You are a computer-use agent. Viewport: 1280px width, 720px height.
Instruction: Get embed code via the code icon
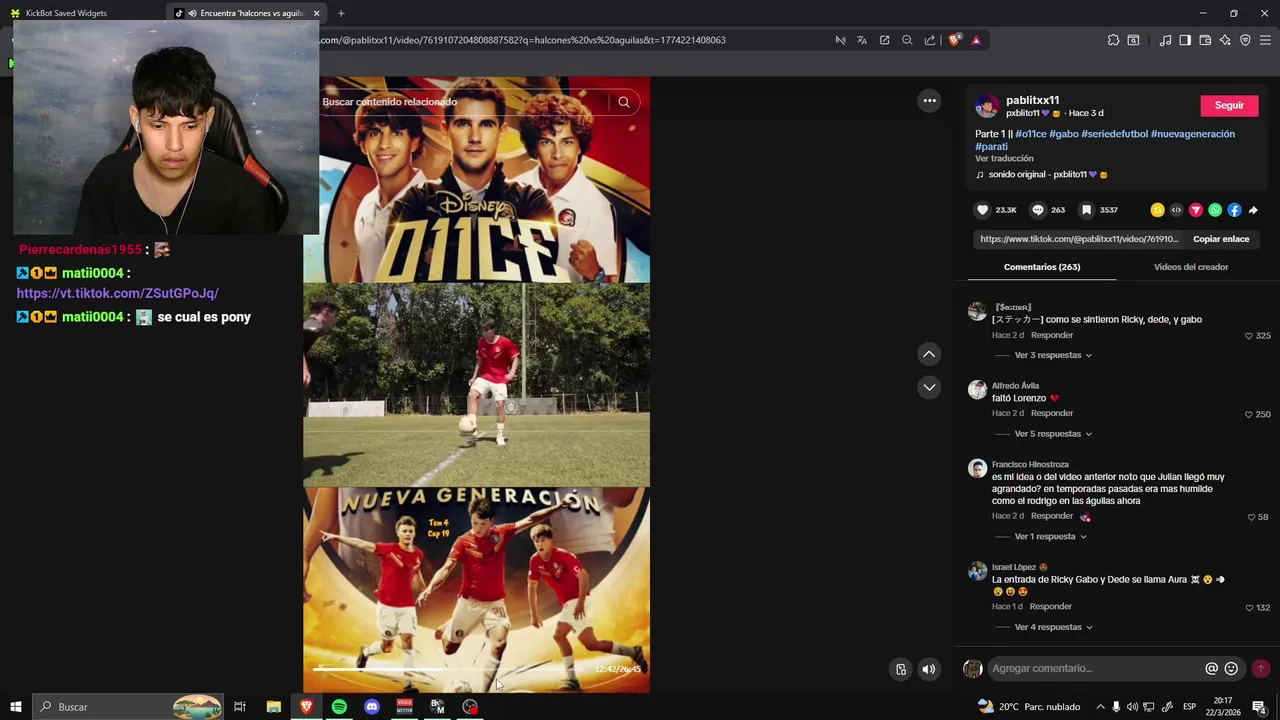1176,210
